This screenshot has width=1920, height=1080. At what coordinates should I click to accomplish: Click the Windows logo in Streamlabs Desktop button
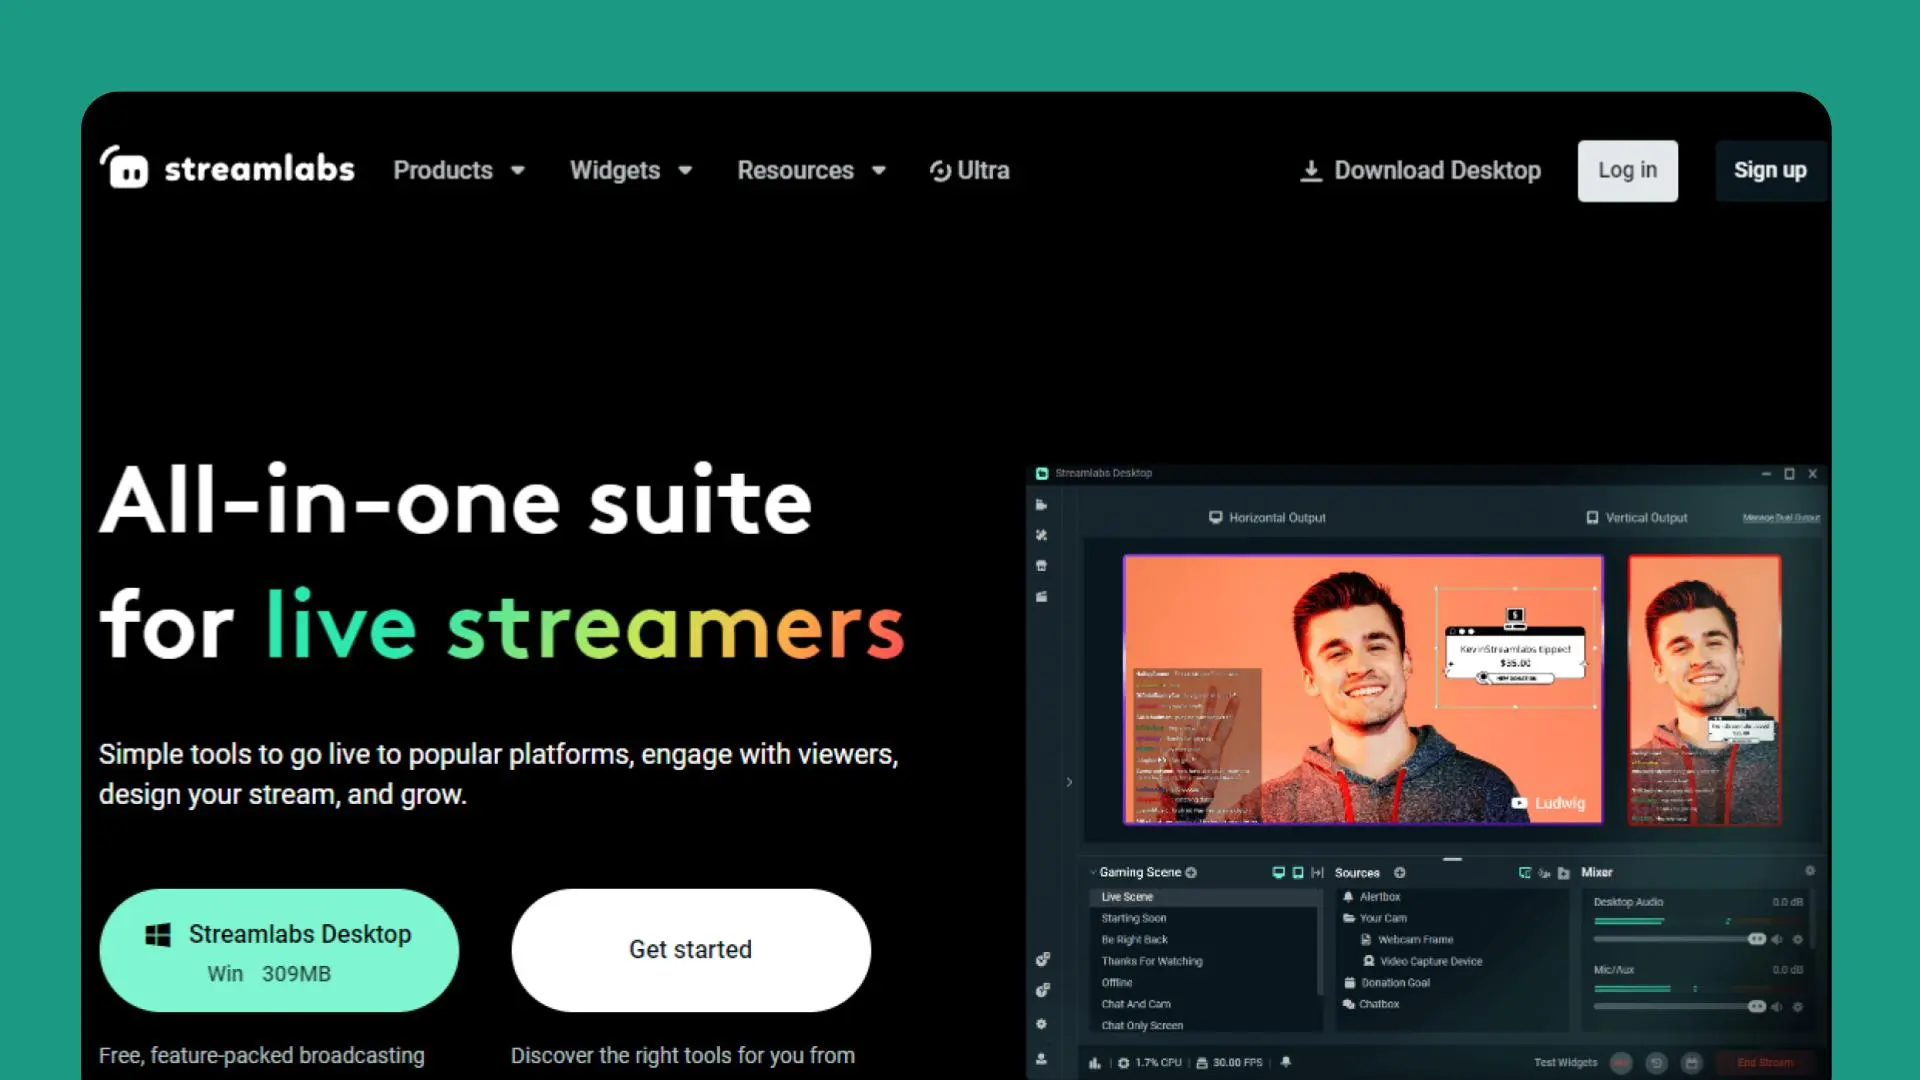pos(158,935)
